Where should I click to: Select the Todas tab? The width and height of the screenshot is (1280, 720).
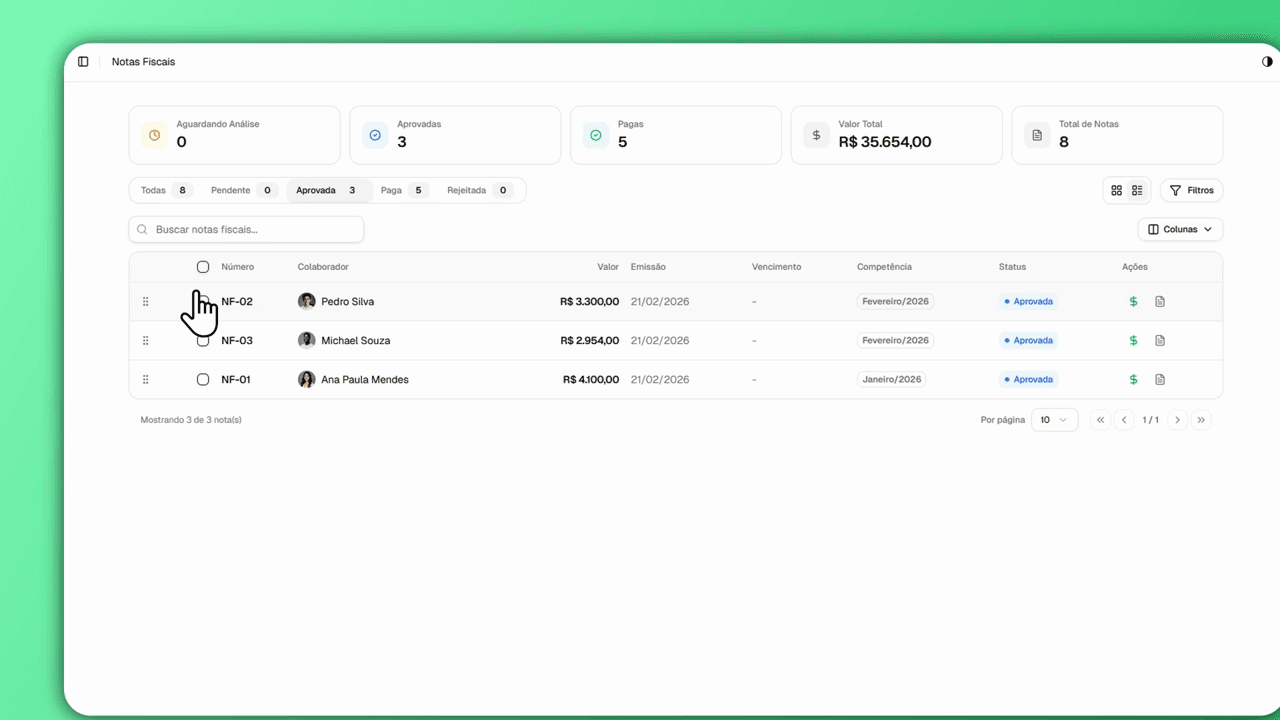click(x=164, y=190)
